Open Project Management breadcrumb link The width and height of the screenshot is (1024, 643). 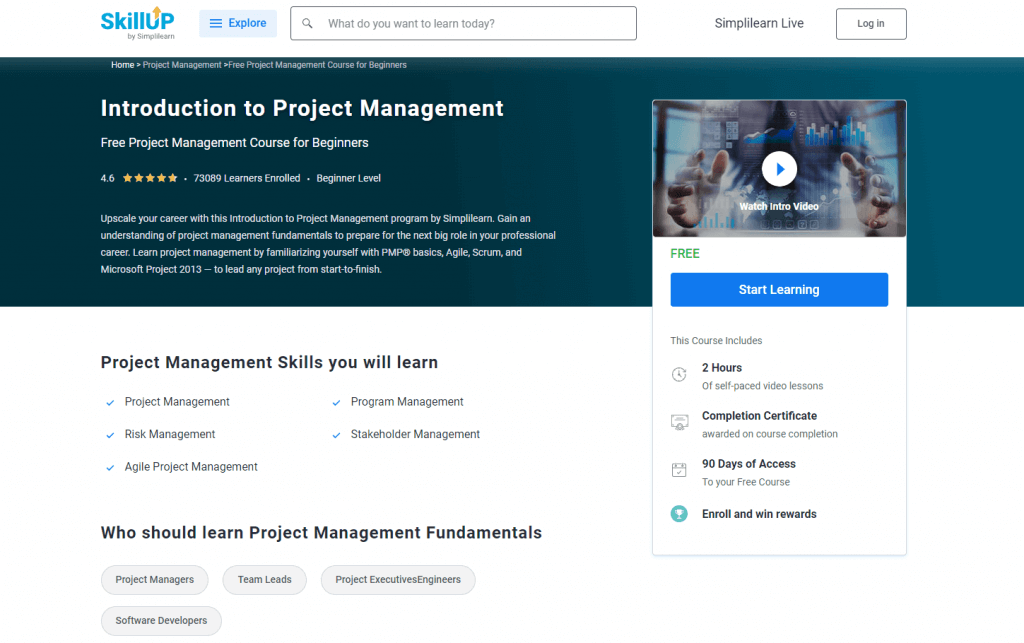click(x=182, y=65)
